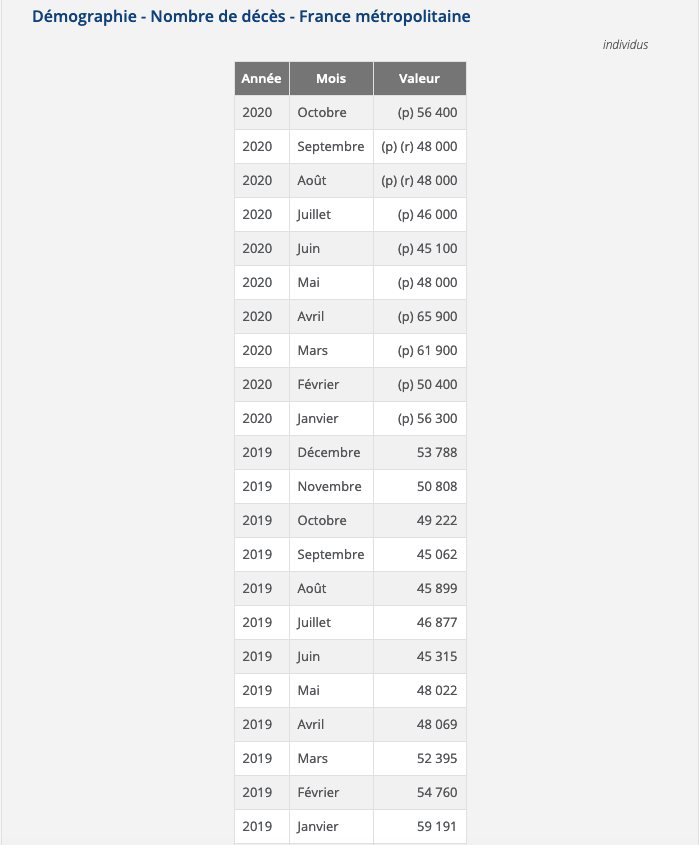
Task: Click the Démographie Nombre de décès title
Action: (x=251, y=17)
